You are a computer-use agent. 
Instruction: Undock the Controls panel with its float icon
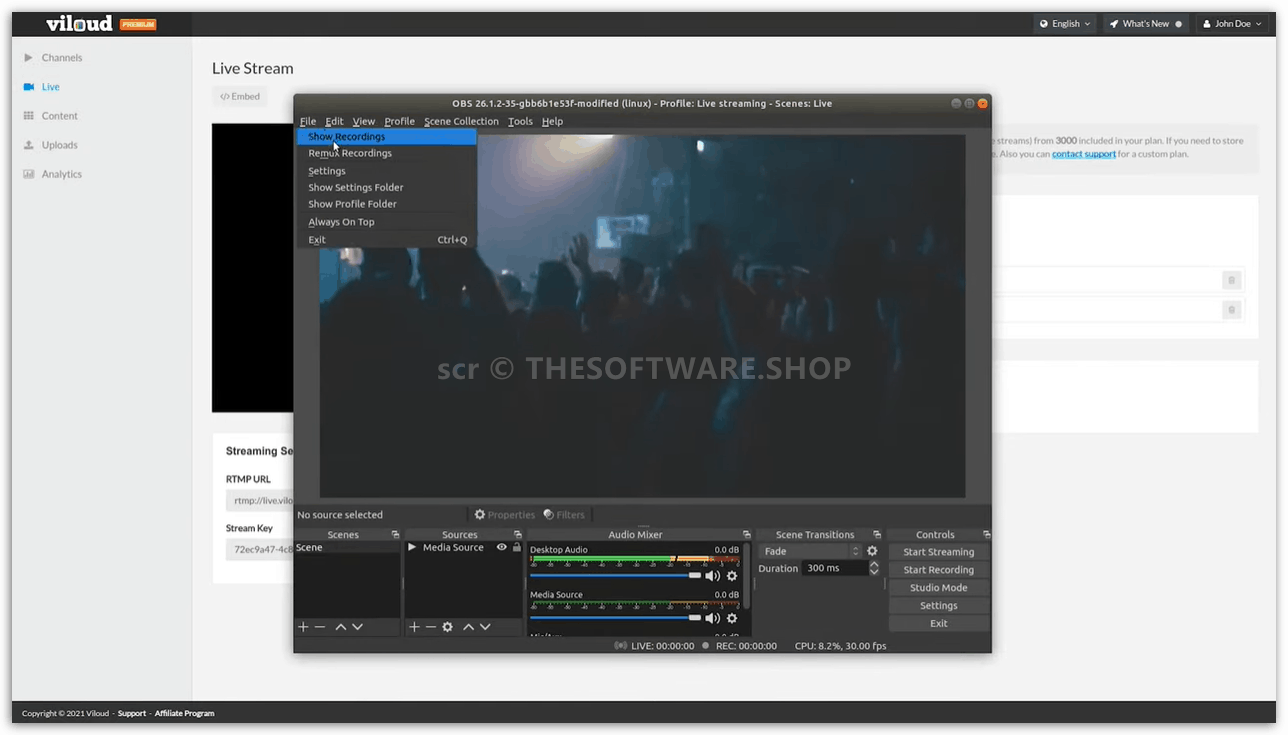tap(986, 535)
